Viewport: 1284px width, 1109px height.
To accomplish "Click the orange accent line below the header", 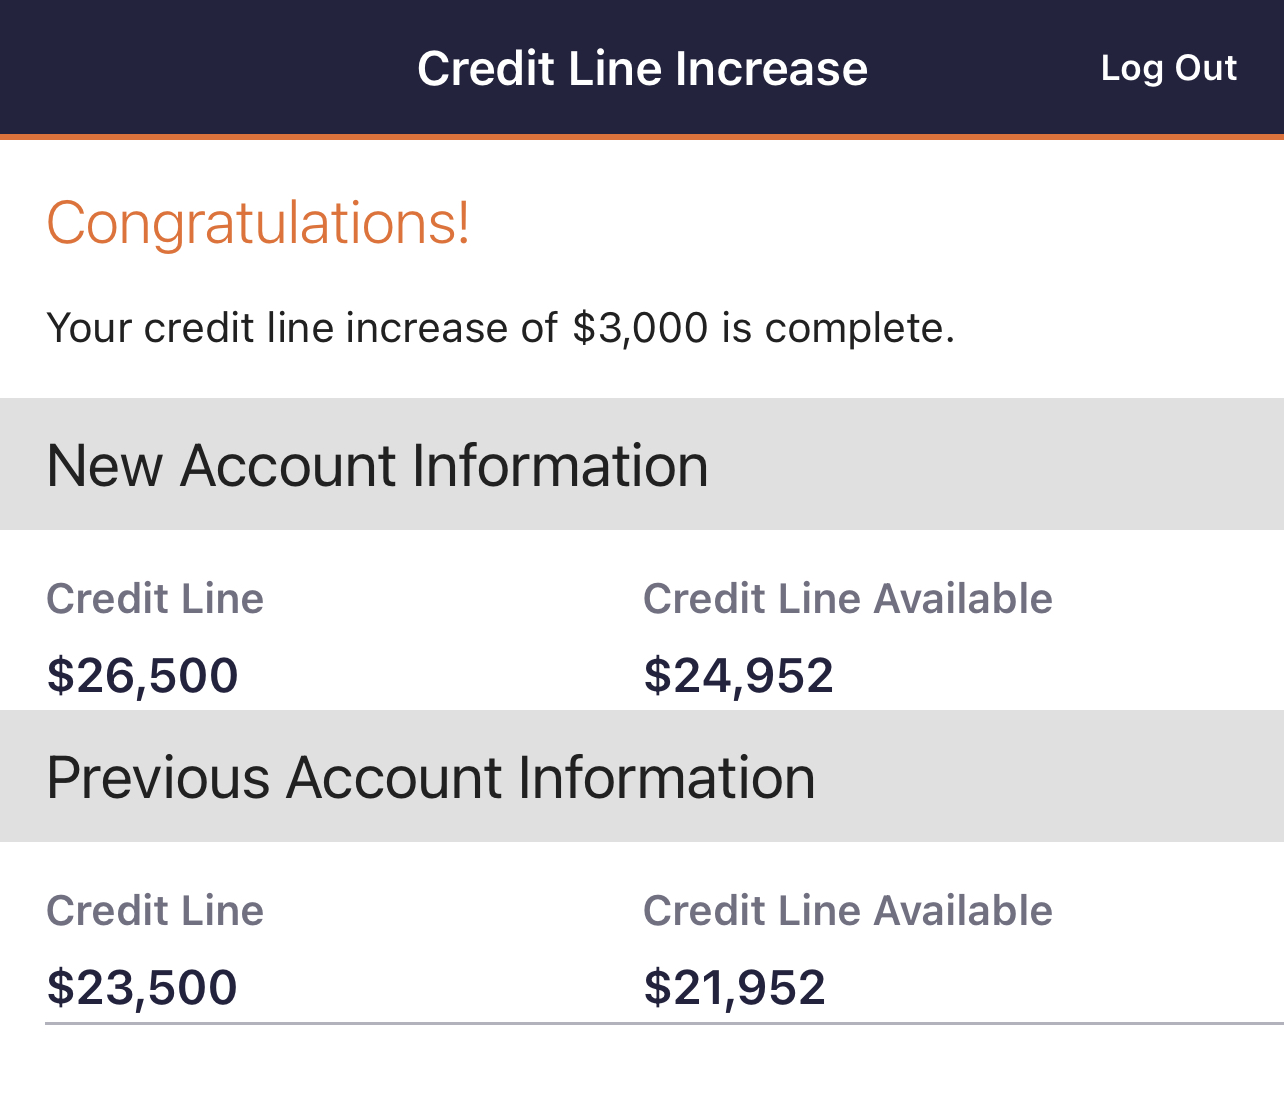I will click(x=642, y=136).
